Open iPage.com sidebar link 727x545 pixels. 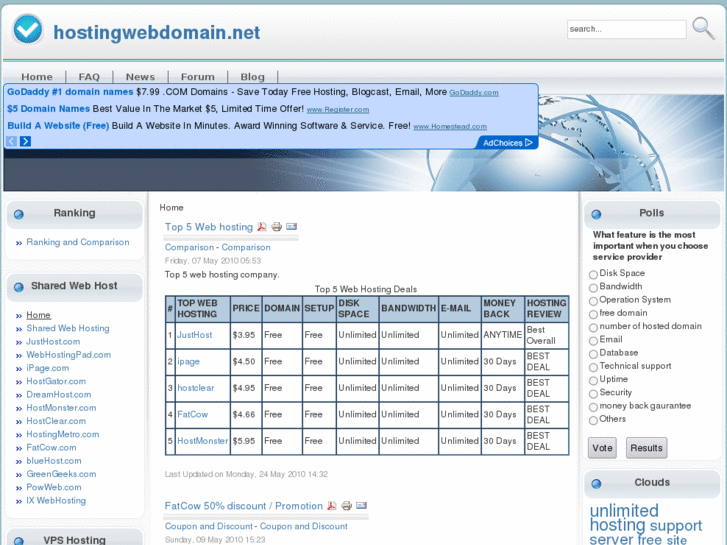coord(48,368)
